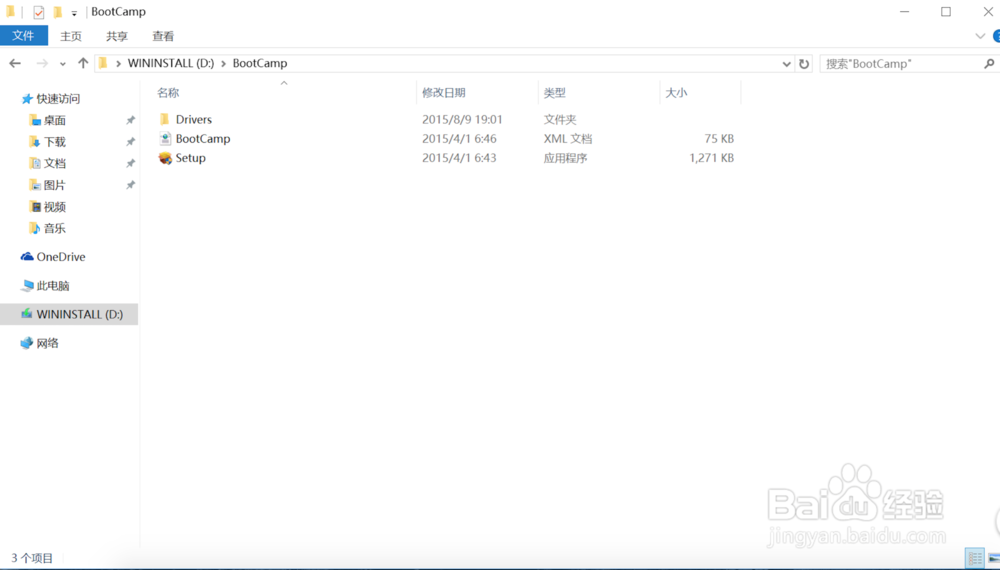Sort files by 修改日期 column
Viewport: 1000px width, 570px height.
click(444, 92)
